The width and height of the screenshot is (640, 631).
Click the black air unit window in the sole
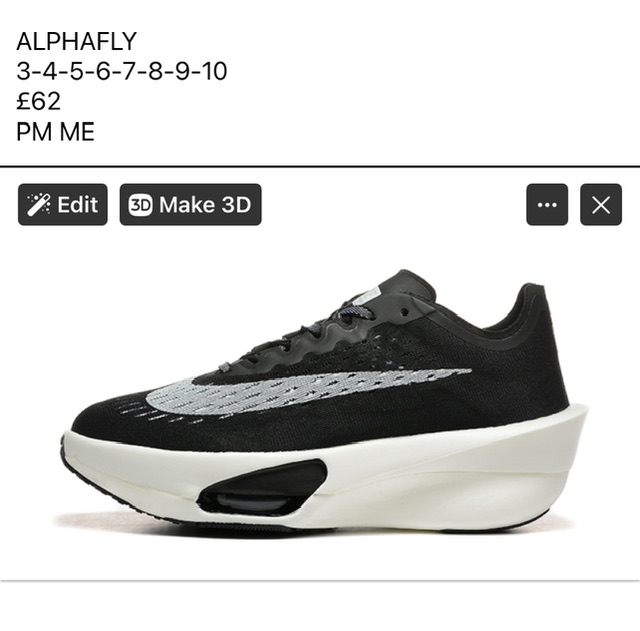click(x=262, y=487)
